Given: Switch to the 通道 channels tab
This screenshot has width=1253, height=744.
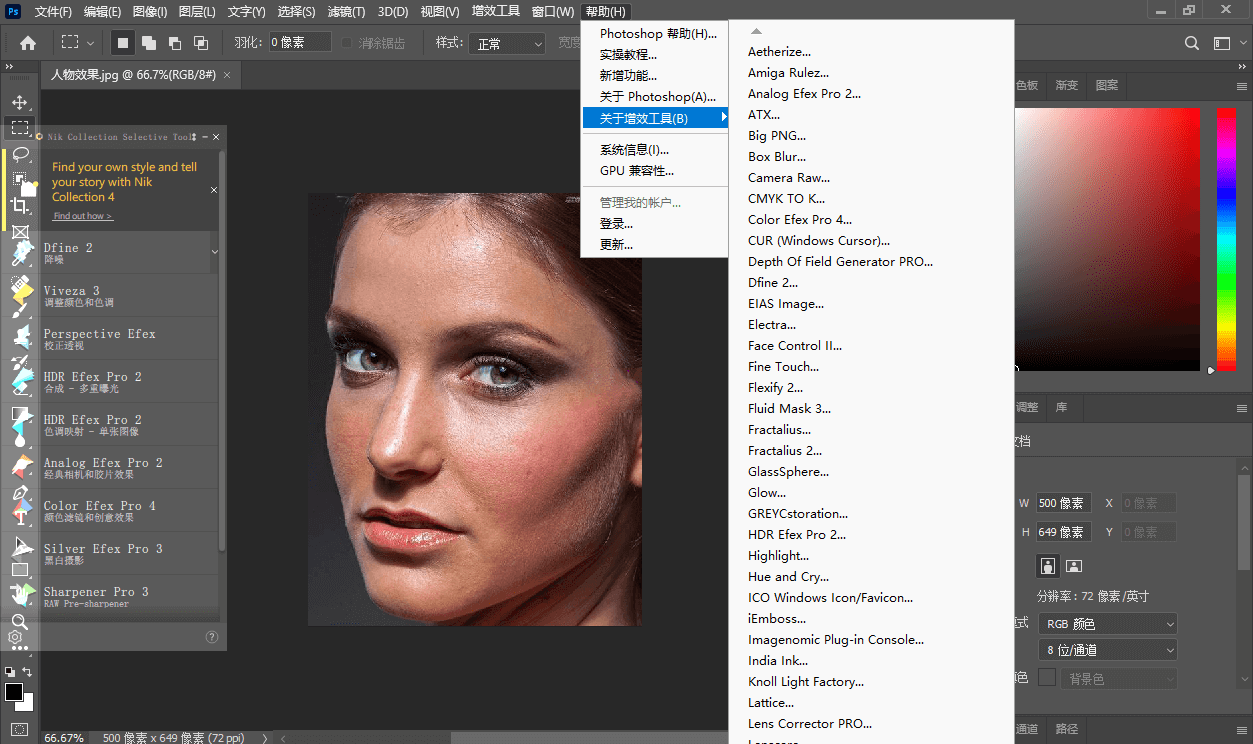Looking at the screenshot, I should click(1027, 730).
